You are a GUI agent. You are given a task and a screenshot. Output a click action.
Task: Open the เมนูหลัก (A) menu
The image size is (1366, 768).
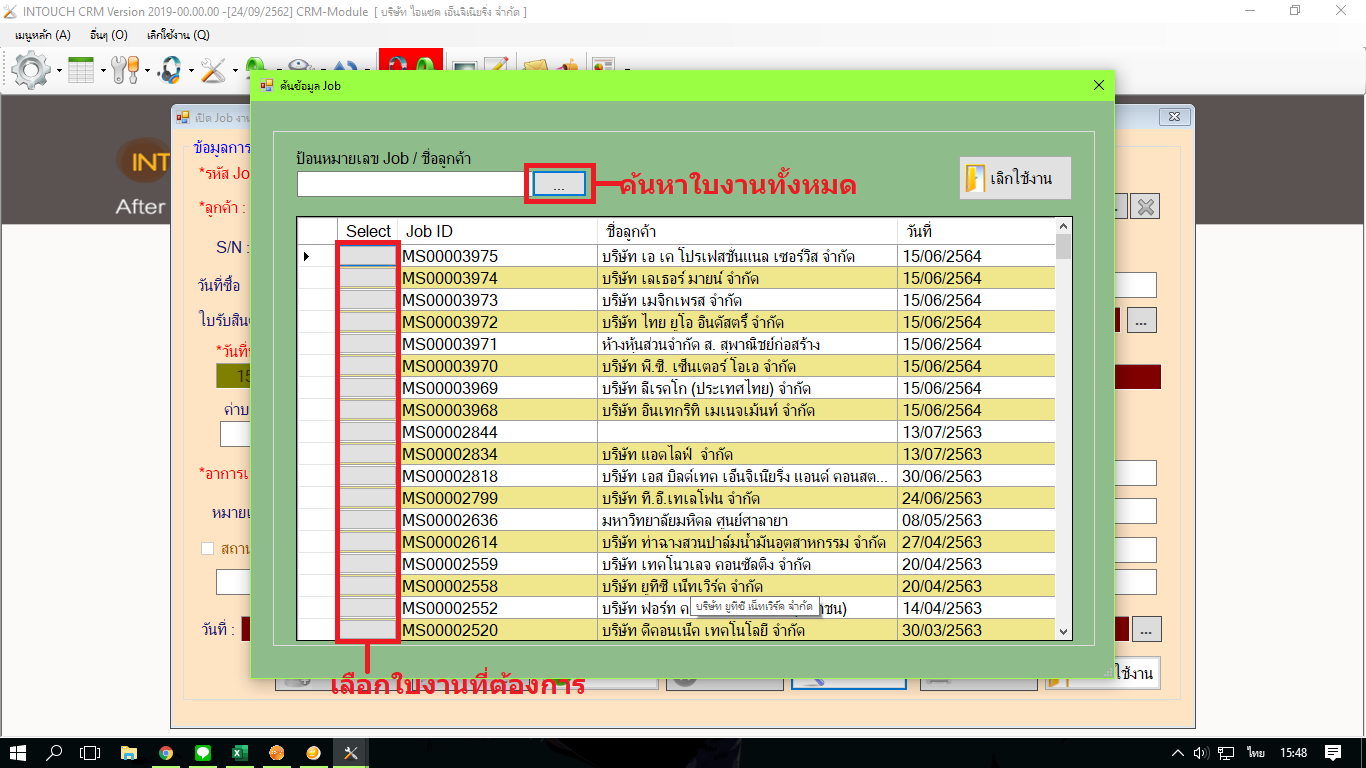pyautogui.click(x=43, y=35)
